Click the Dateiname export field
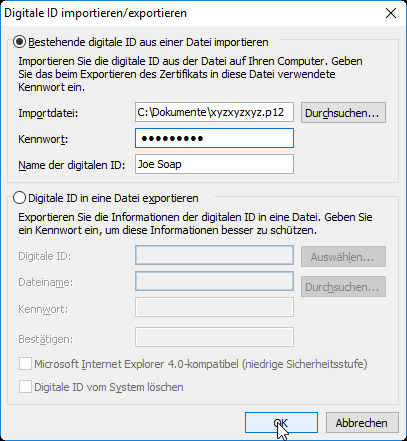Image resolution: width=407 pixels, height=441 pixels. [x=214, y=281]
